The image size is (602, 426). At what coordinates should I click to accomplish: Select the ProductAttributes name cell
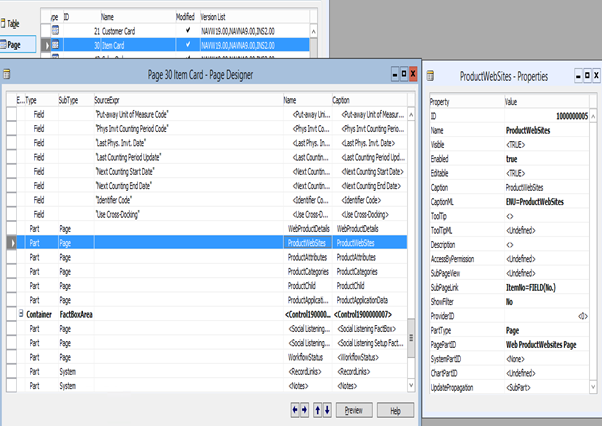[307, 257]
